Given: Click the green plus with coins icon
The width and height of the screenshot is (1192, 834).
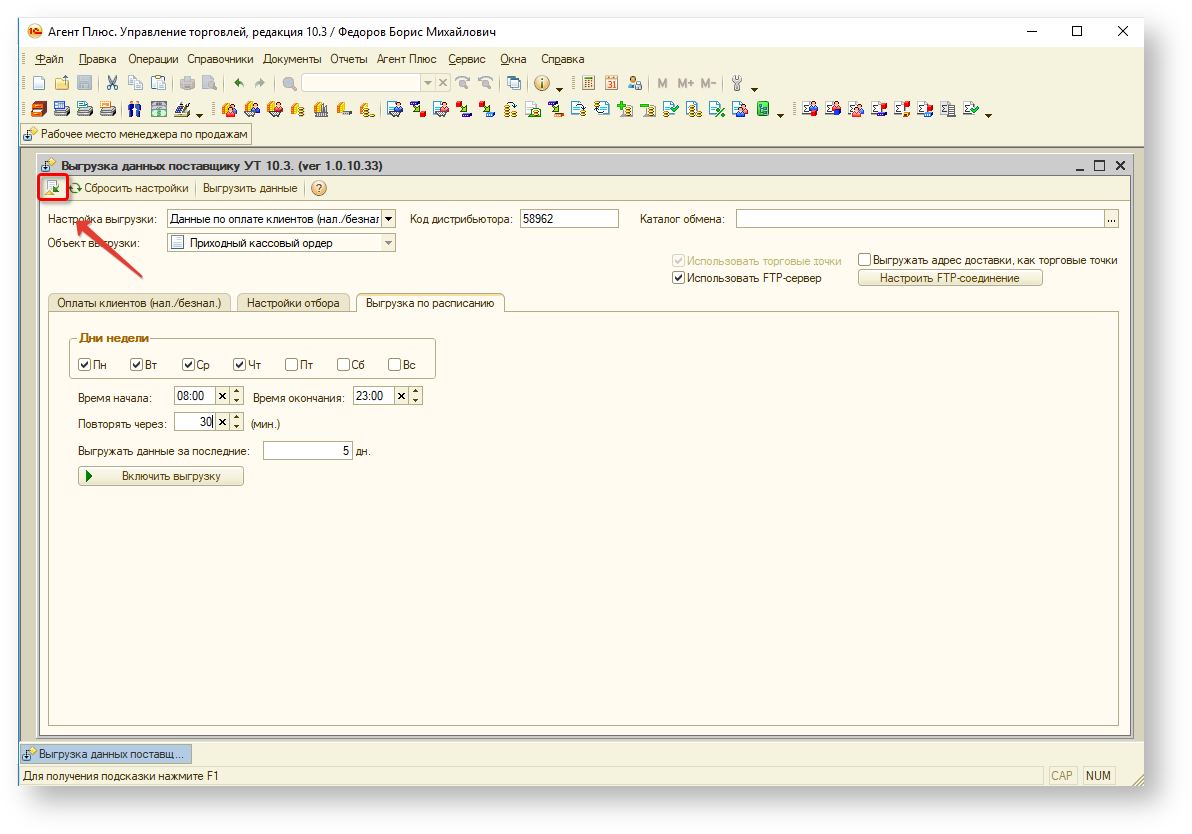Looking at the screenshot, I should click(625, 109).
